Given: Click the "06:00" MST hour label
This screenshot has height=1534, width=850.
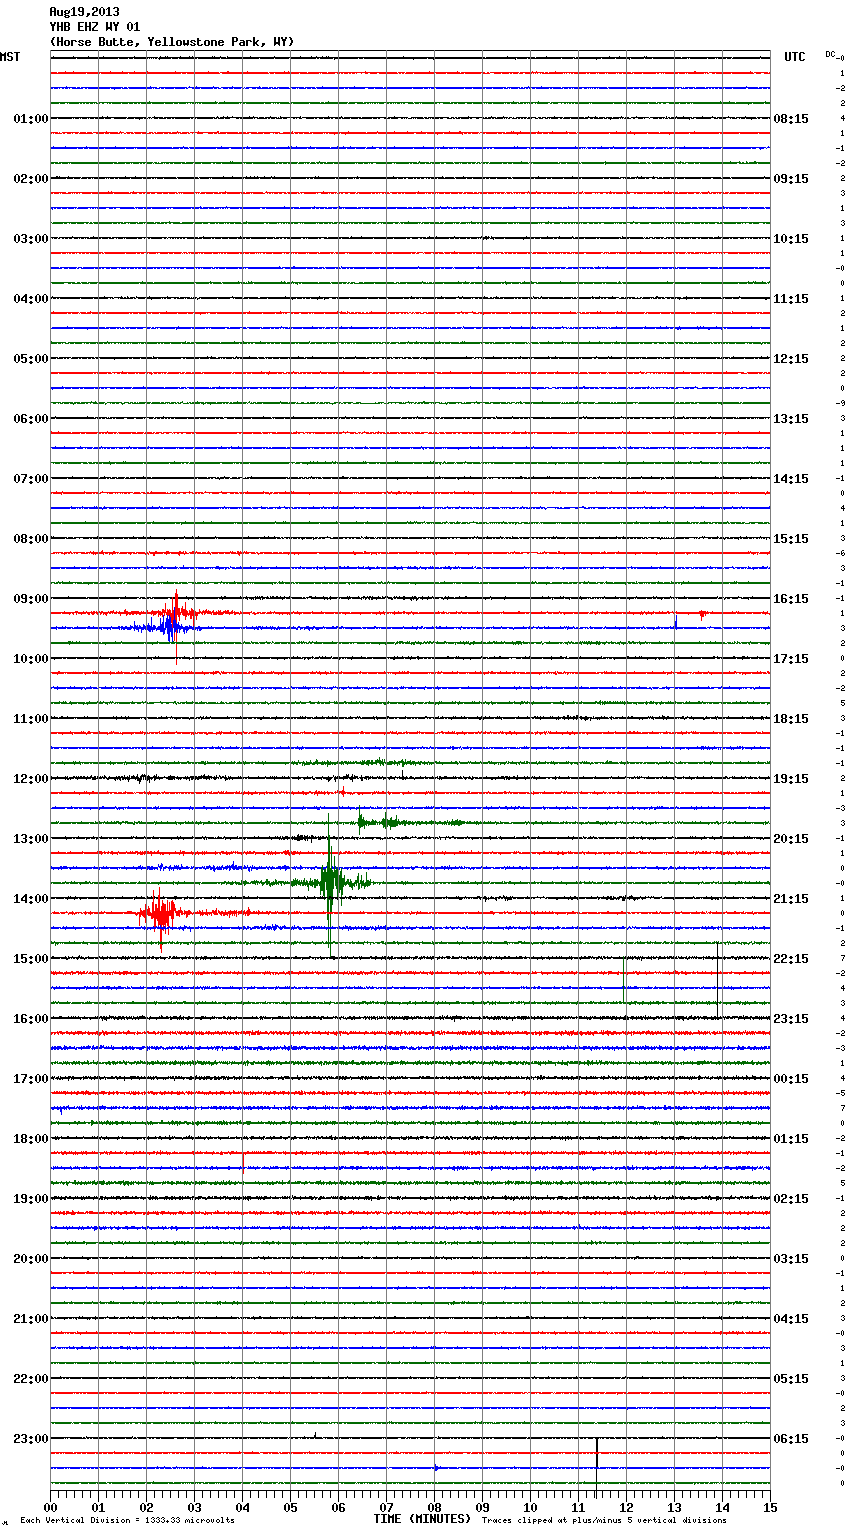Looking at the screenshot, I should click(31, 419).
